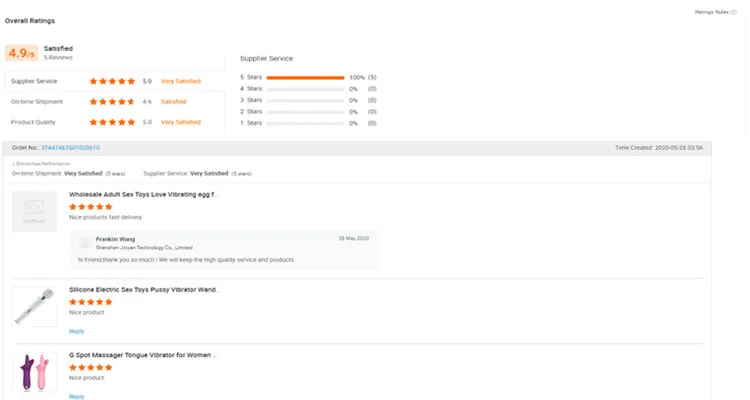Click the Product Quality star rating icons
The image size is (750, 400).
click(112, 122)
